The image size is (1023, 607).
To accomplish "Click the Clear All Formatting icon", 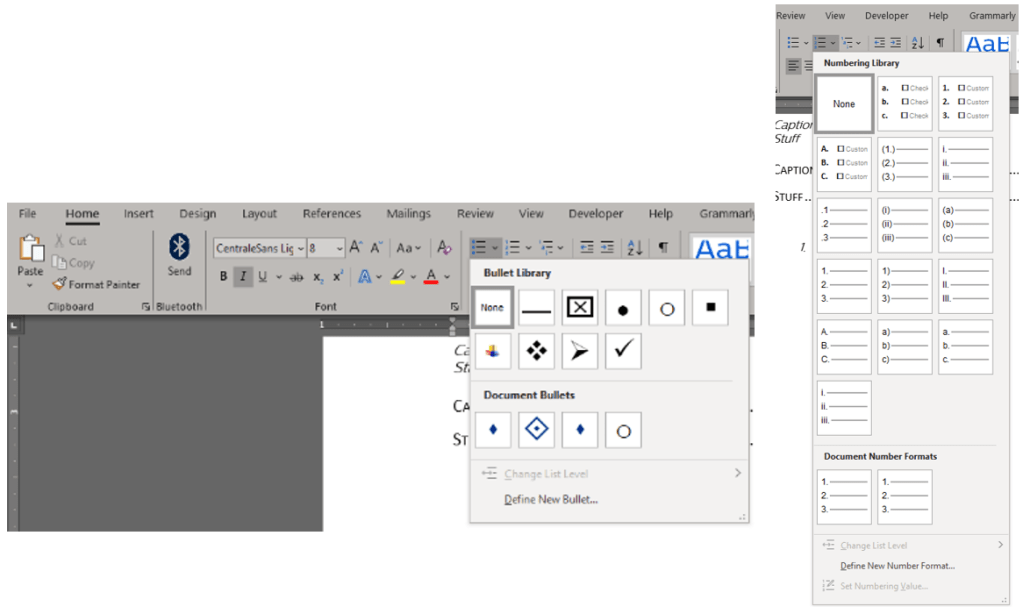I will (445, 248).
